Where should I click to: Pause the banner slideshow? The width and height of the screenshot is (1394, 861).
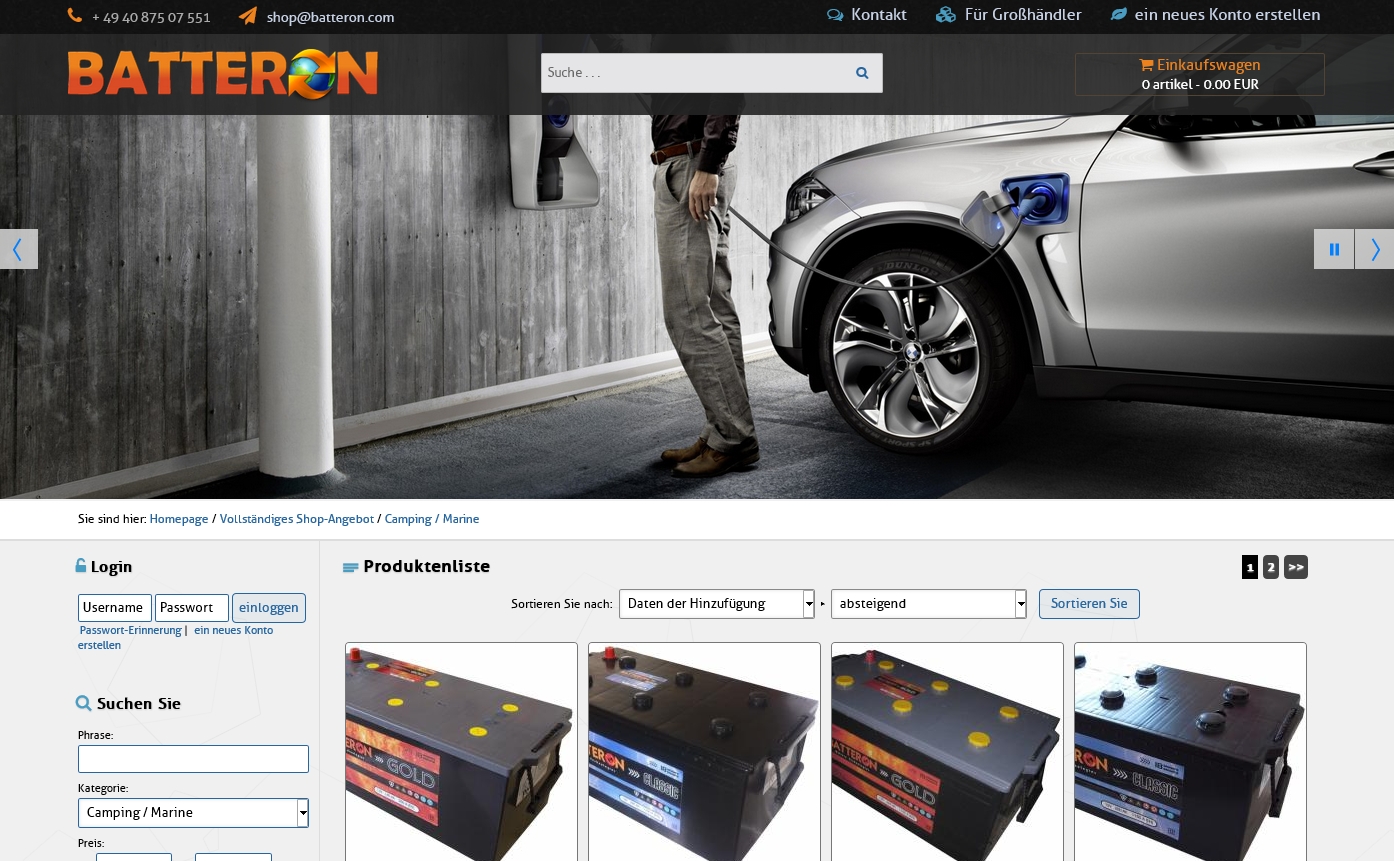tap(1333, 249)
